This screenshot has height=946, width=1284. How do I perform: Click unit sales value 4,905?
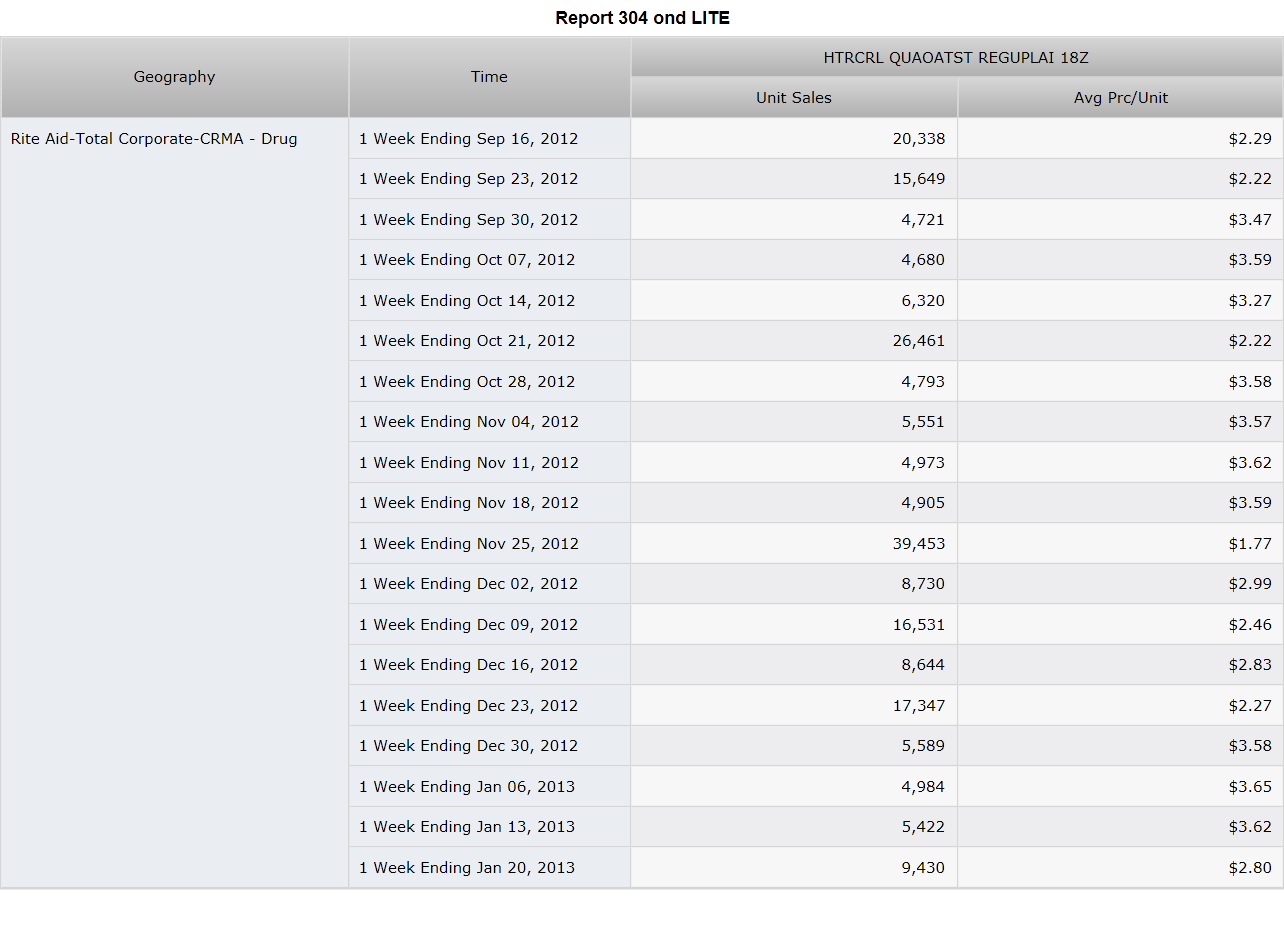[x=794, y=503]
